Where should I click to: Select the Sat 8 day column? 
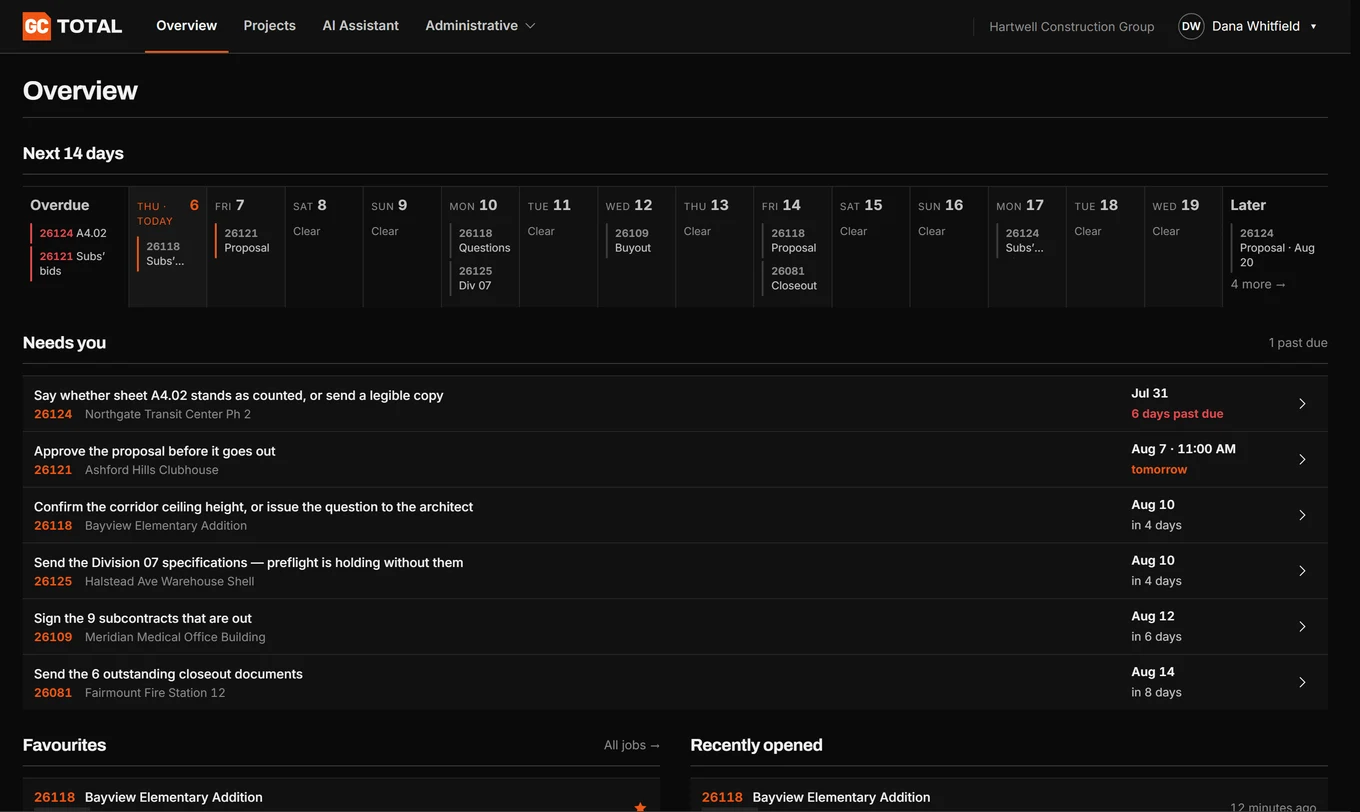(324, 246)
